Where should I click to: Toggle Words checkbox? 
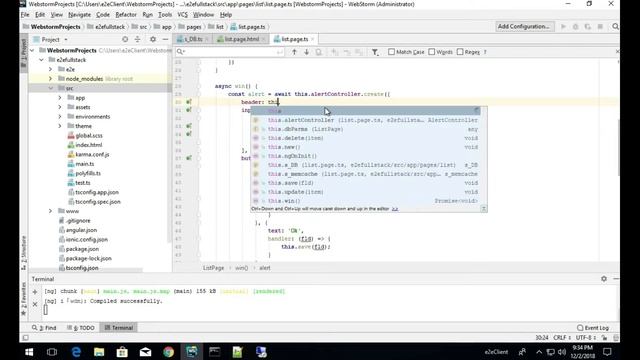[431, 52]
